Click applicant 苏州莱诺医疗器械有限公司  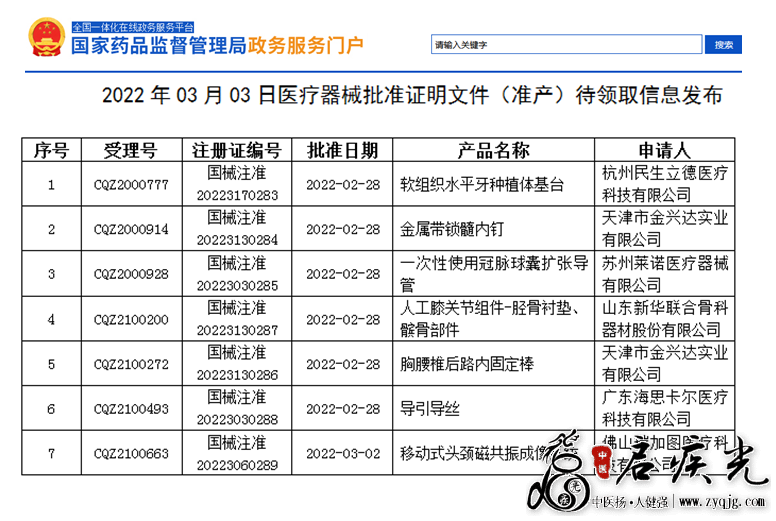click(664, 274)
